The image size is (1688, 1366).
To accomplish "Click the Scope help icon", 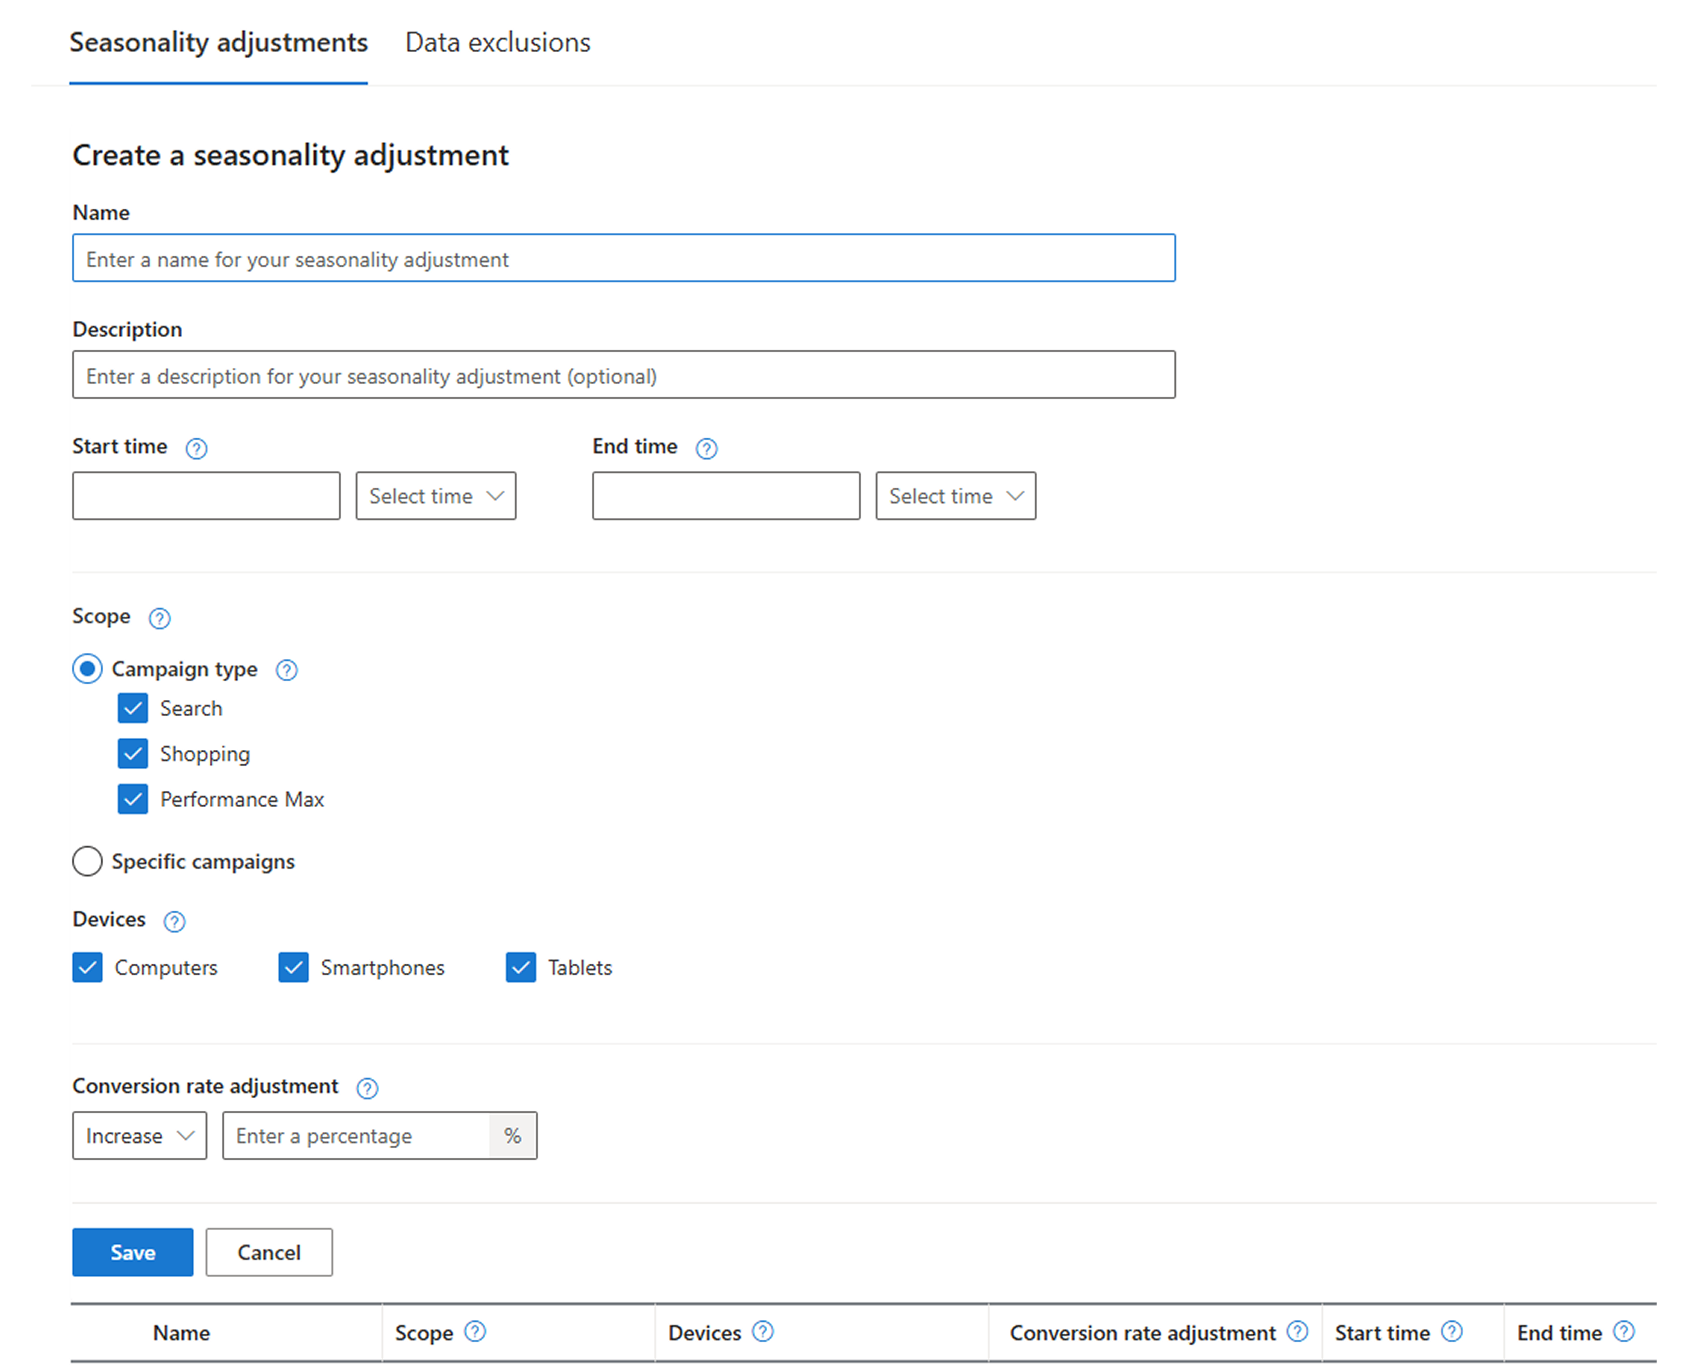I will (x=159, y=618).
